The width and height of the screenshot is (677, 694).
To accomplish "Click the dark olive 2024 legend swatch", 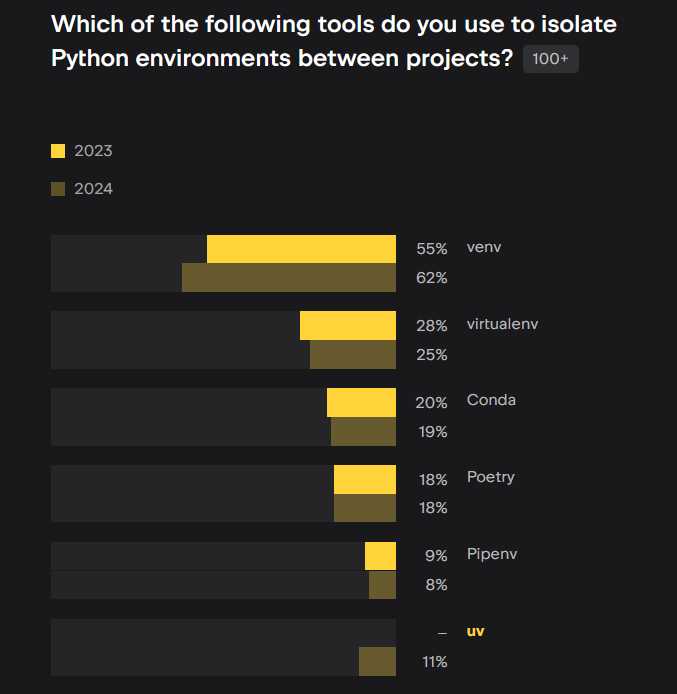I will (58, 188).
